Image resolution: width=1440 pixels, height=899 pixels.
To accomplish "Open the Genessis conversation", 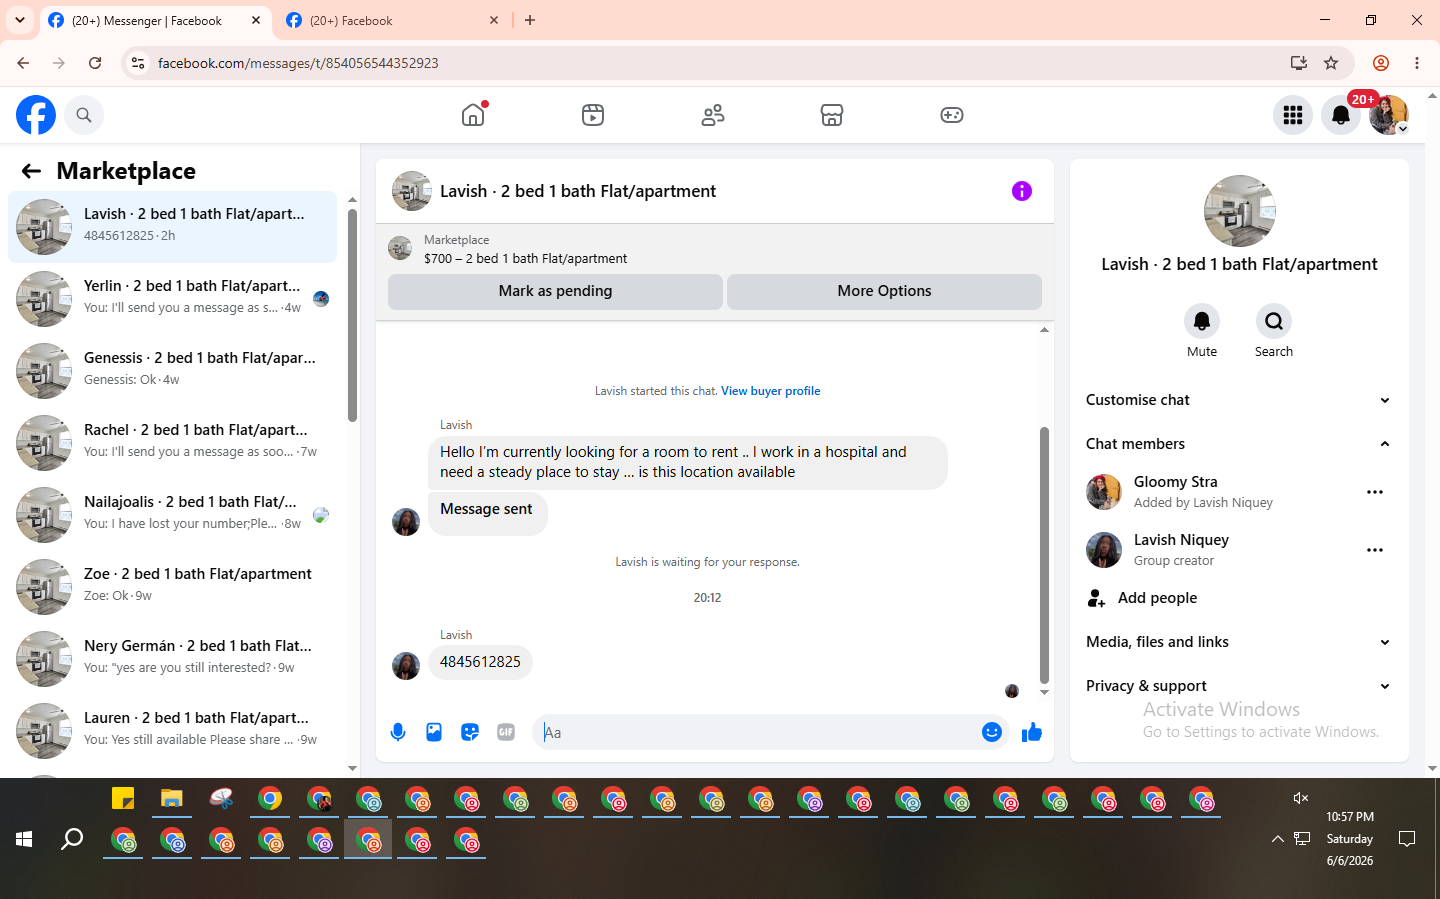I will pos(173,371).
